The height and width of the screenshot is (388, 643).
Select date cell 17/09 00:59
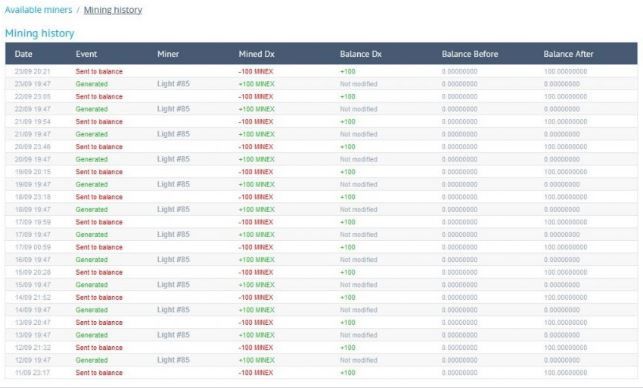pos(32,247)
